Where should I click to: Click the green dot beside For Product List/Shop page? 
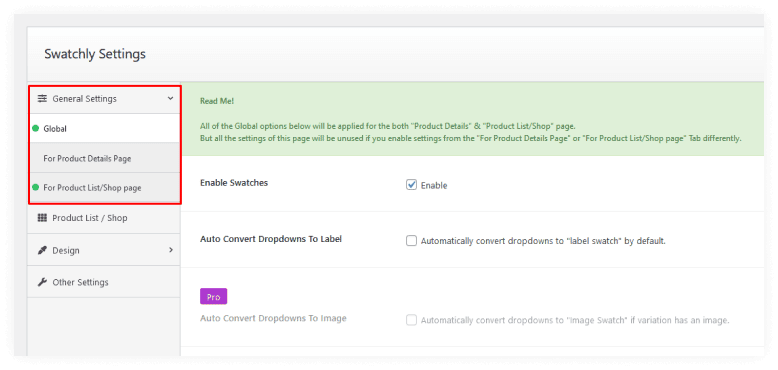pyautogui.click(x=36, y=187)
